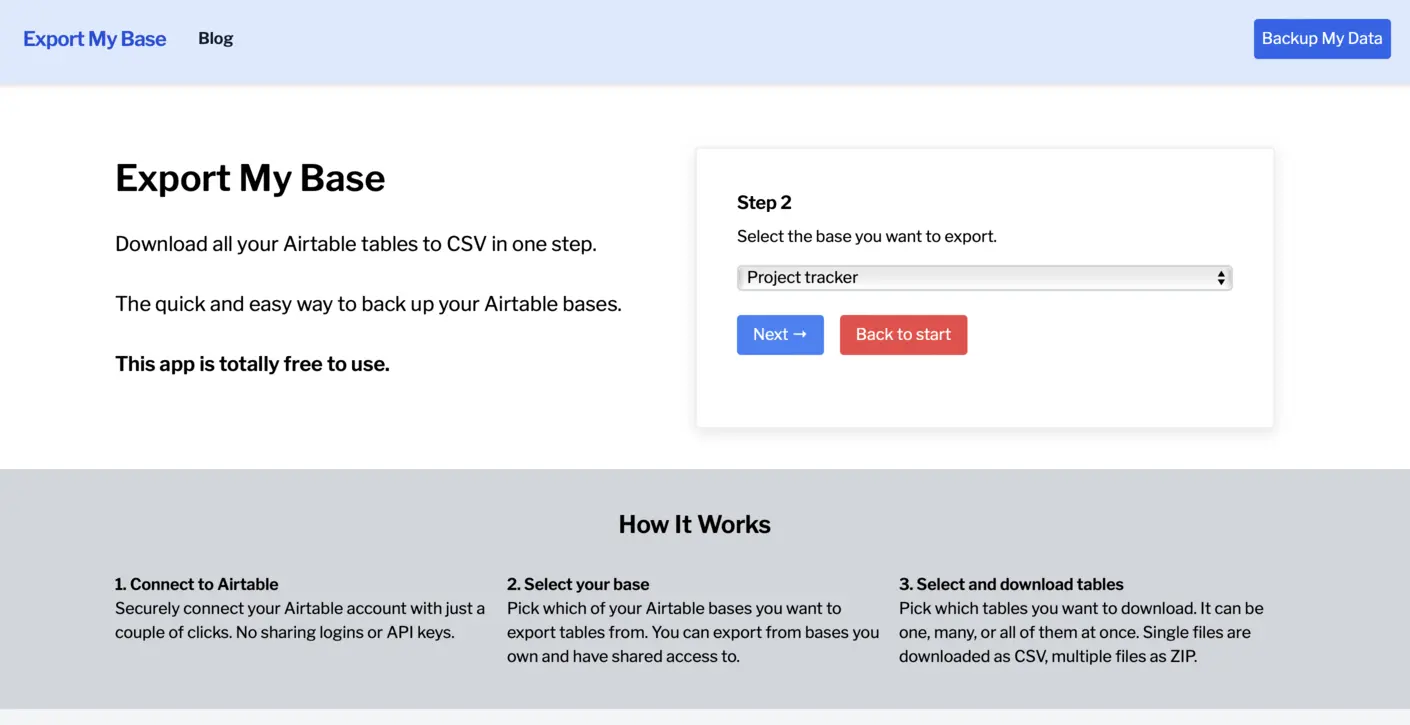Image resolution: width=1410 pixels, height=725 pixels.
Task: Click '3. Select and download tables' heading
Action: (1011, 584)
